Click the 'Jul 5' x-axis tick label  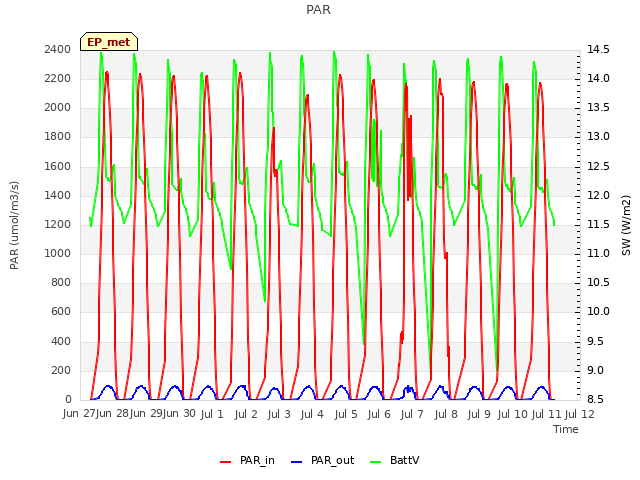[x=346, y=414]
